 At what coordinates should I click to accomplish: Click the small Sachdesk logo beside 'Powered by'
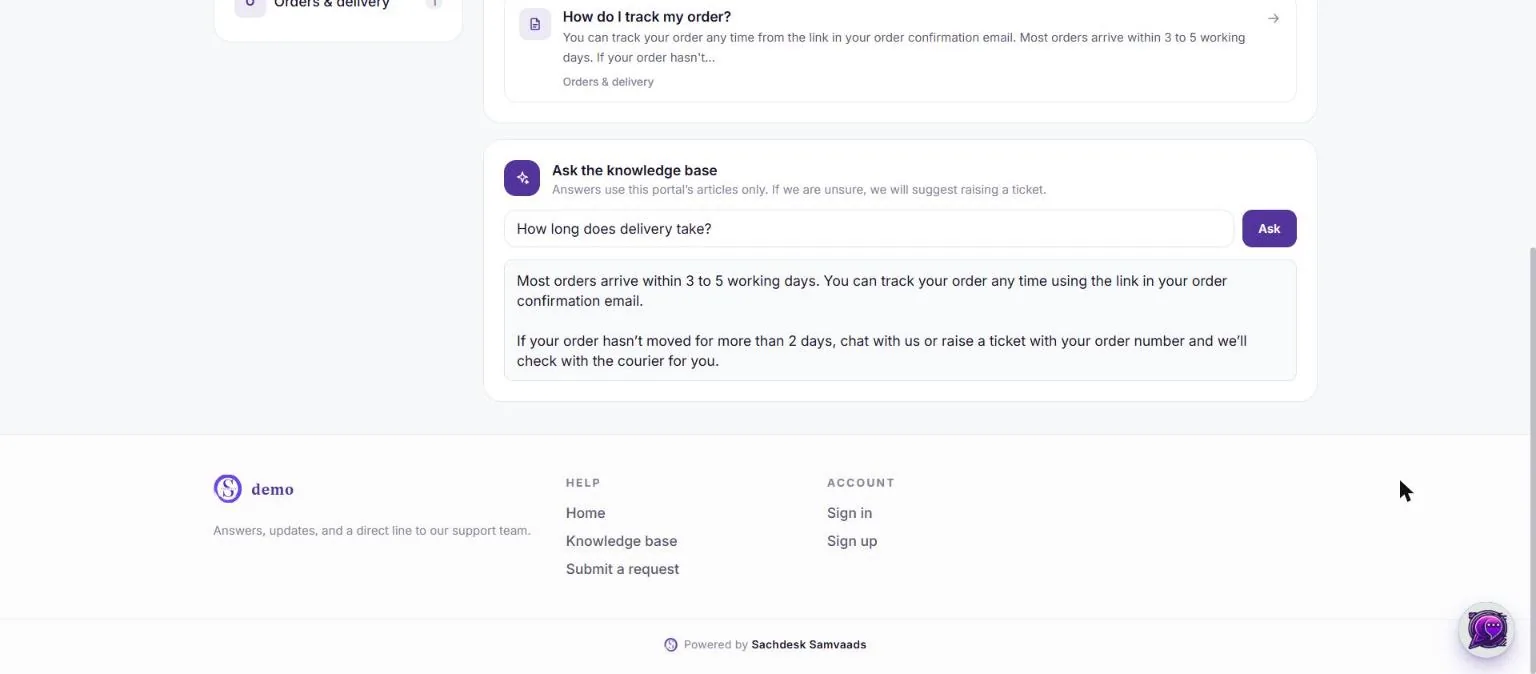click(671, 645)
